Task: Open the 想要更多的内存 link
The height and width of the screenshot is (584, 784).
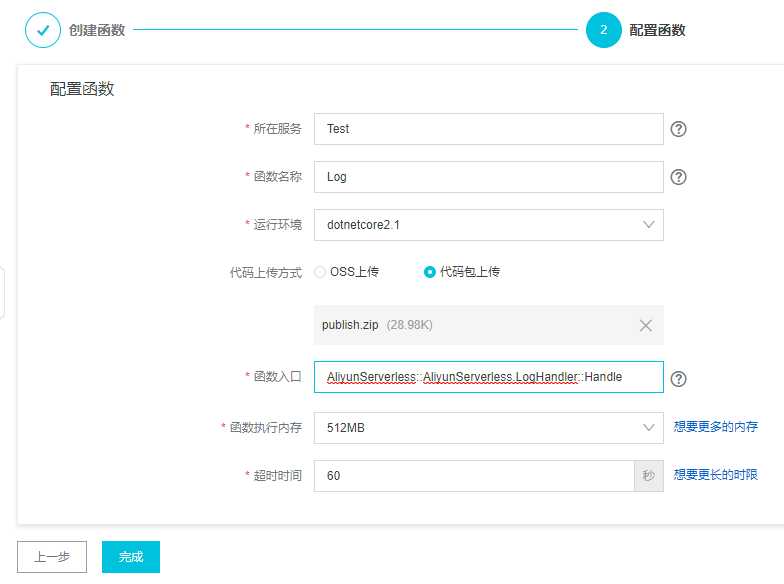Action: point(715,427)
